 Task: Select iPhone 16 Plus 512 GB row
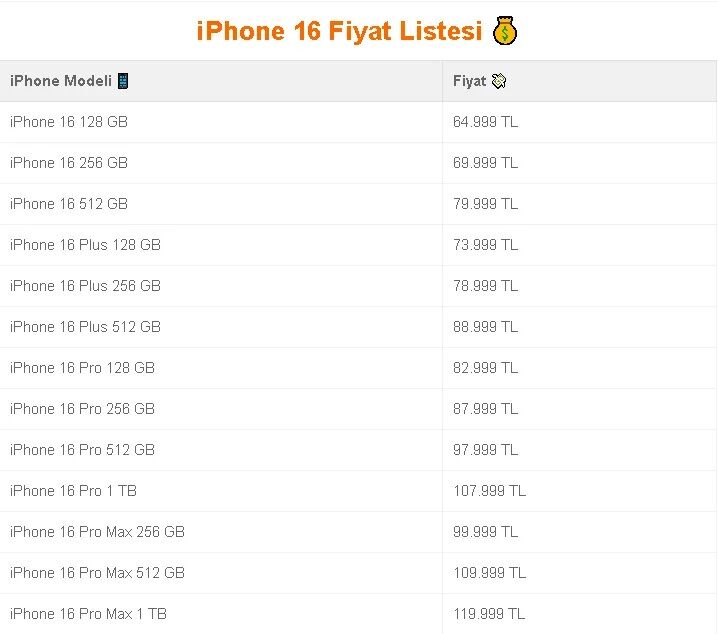[x=358, y=327]
